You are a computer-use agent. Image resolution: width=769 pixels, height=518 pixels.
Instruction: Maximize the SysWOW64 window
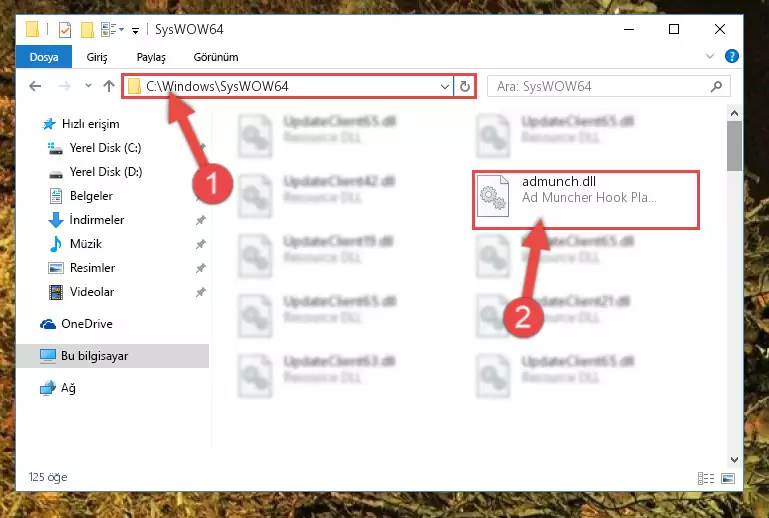point(674,29)
